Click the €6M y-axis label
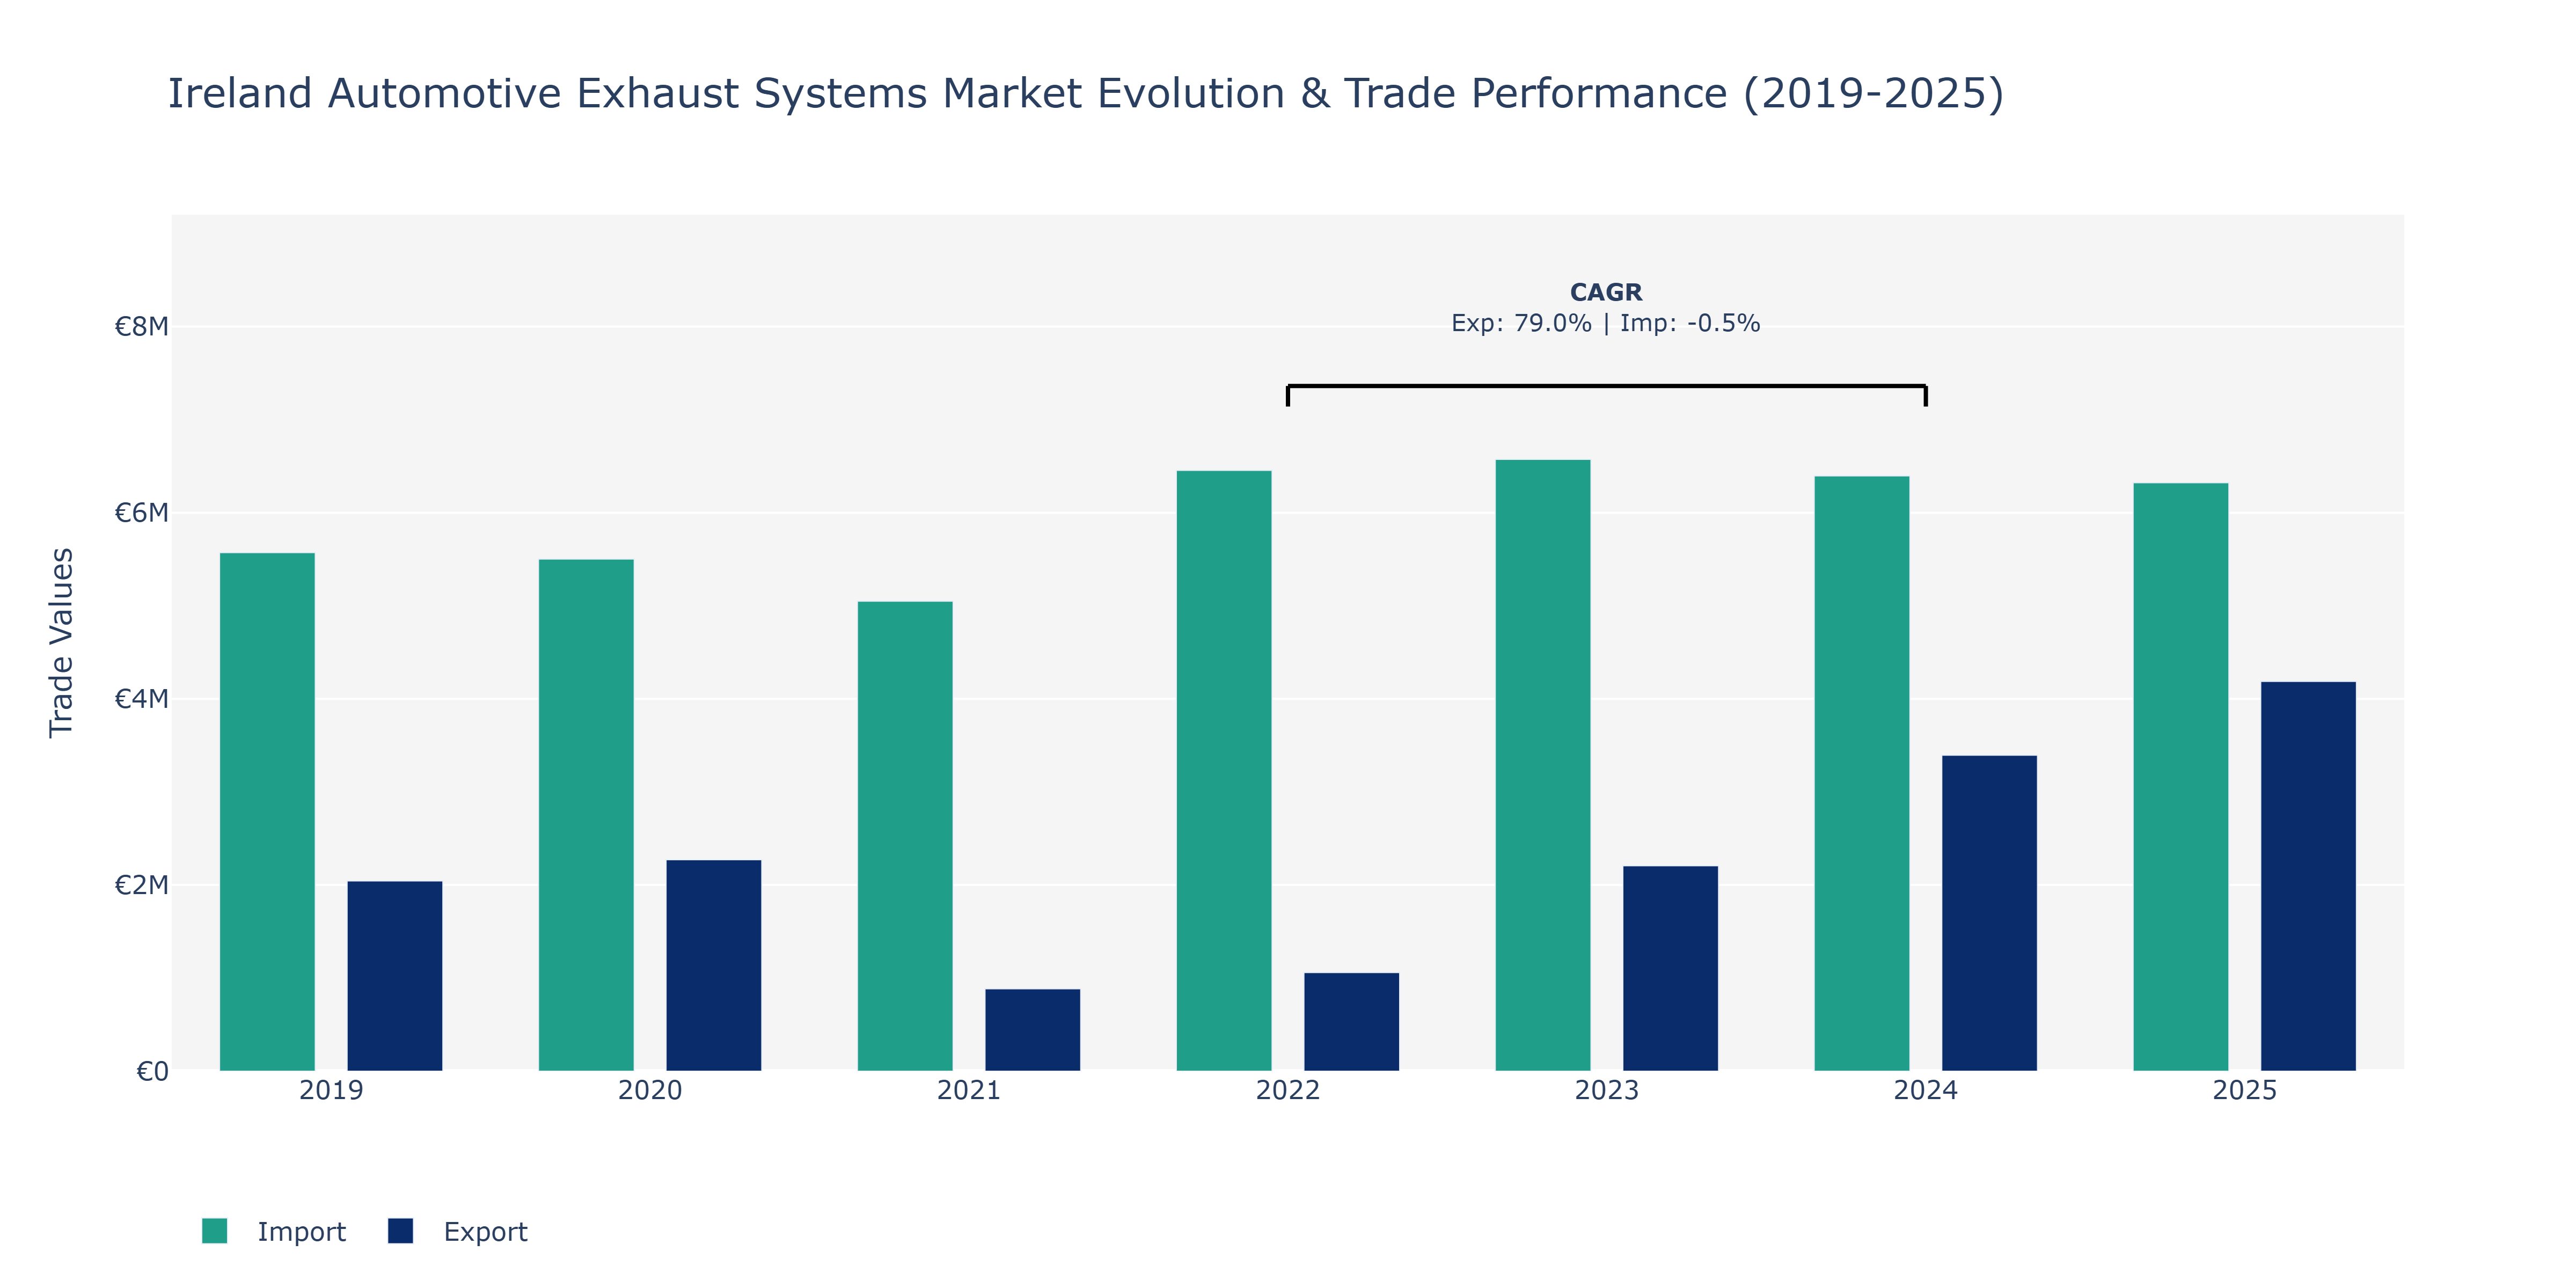Viewport: 2576px width, 1288px height. (141, 513)
